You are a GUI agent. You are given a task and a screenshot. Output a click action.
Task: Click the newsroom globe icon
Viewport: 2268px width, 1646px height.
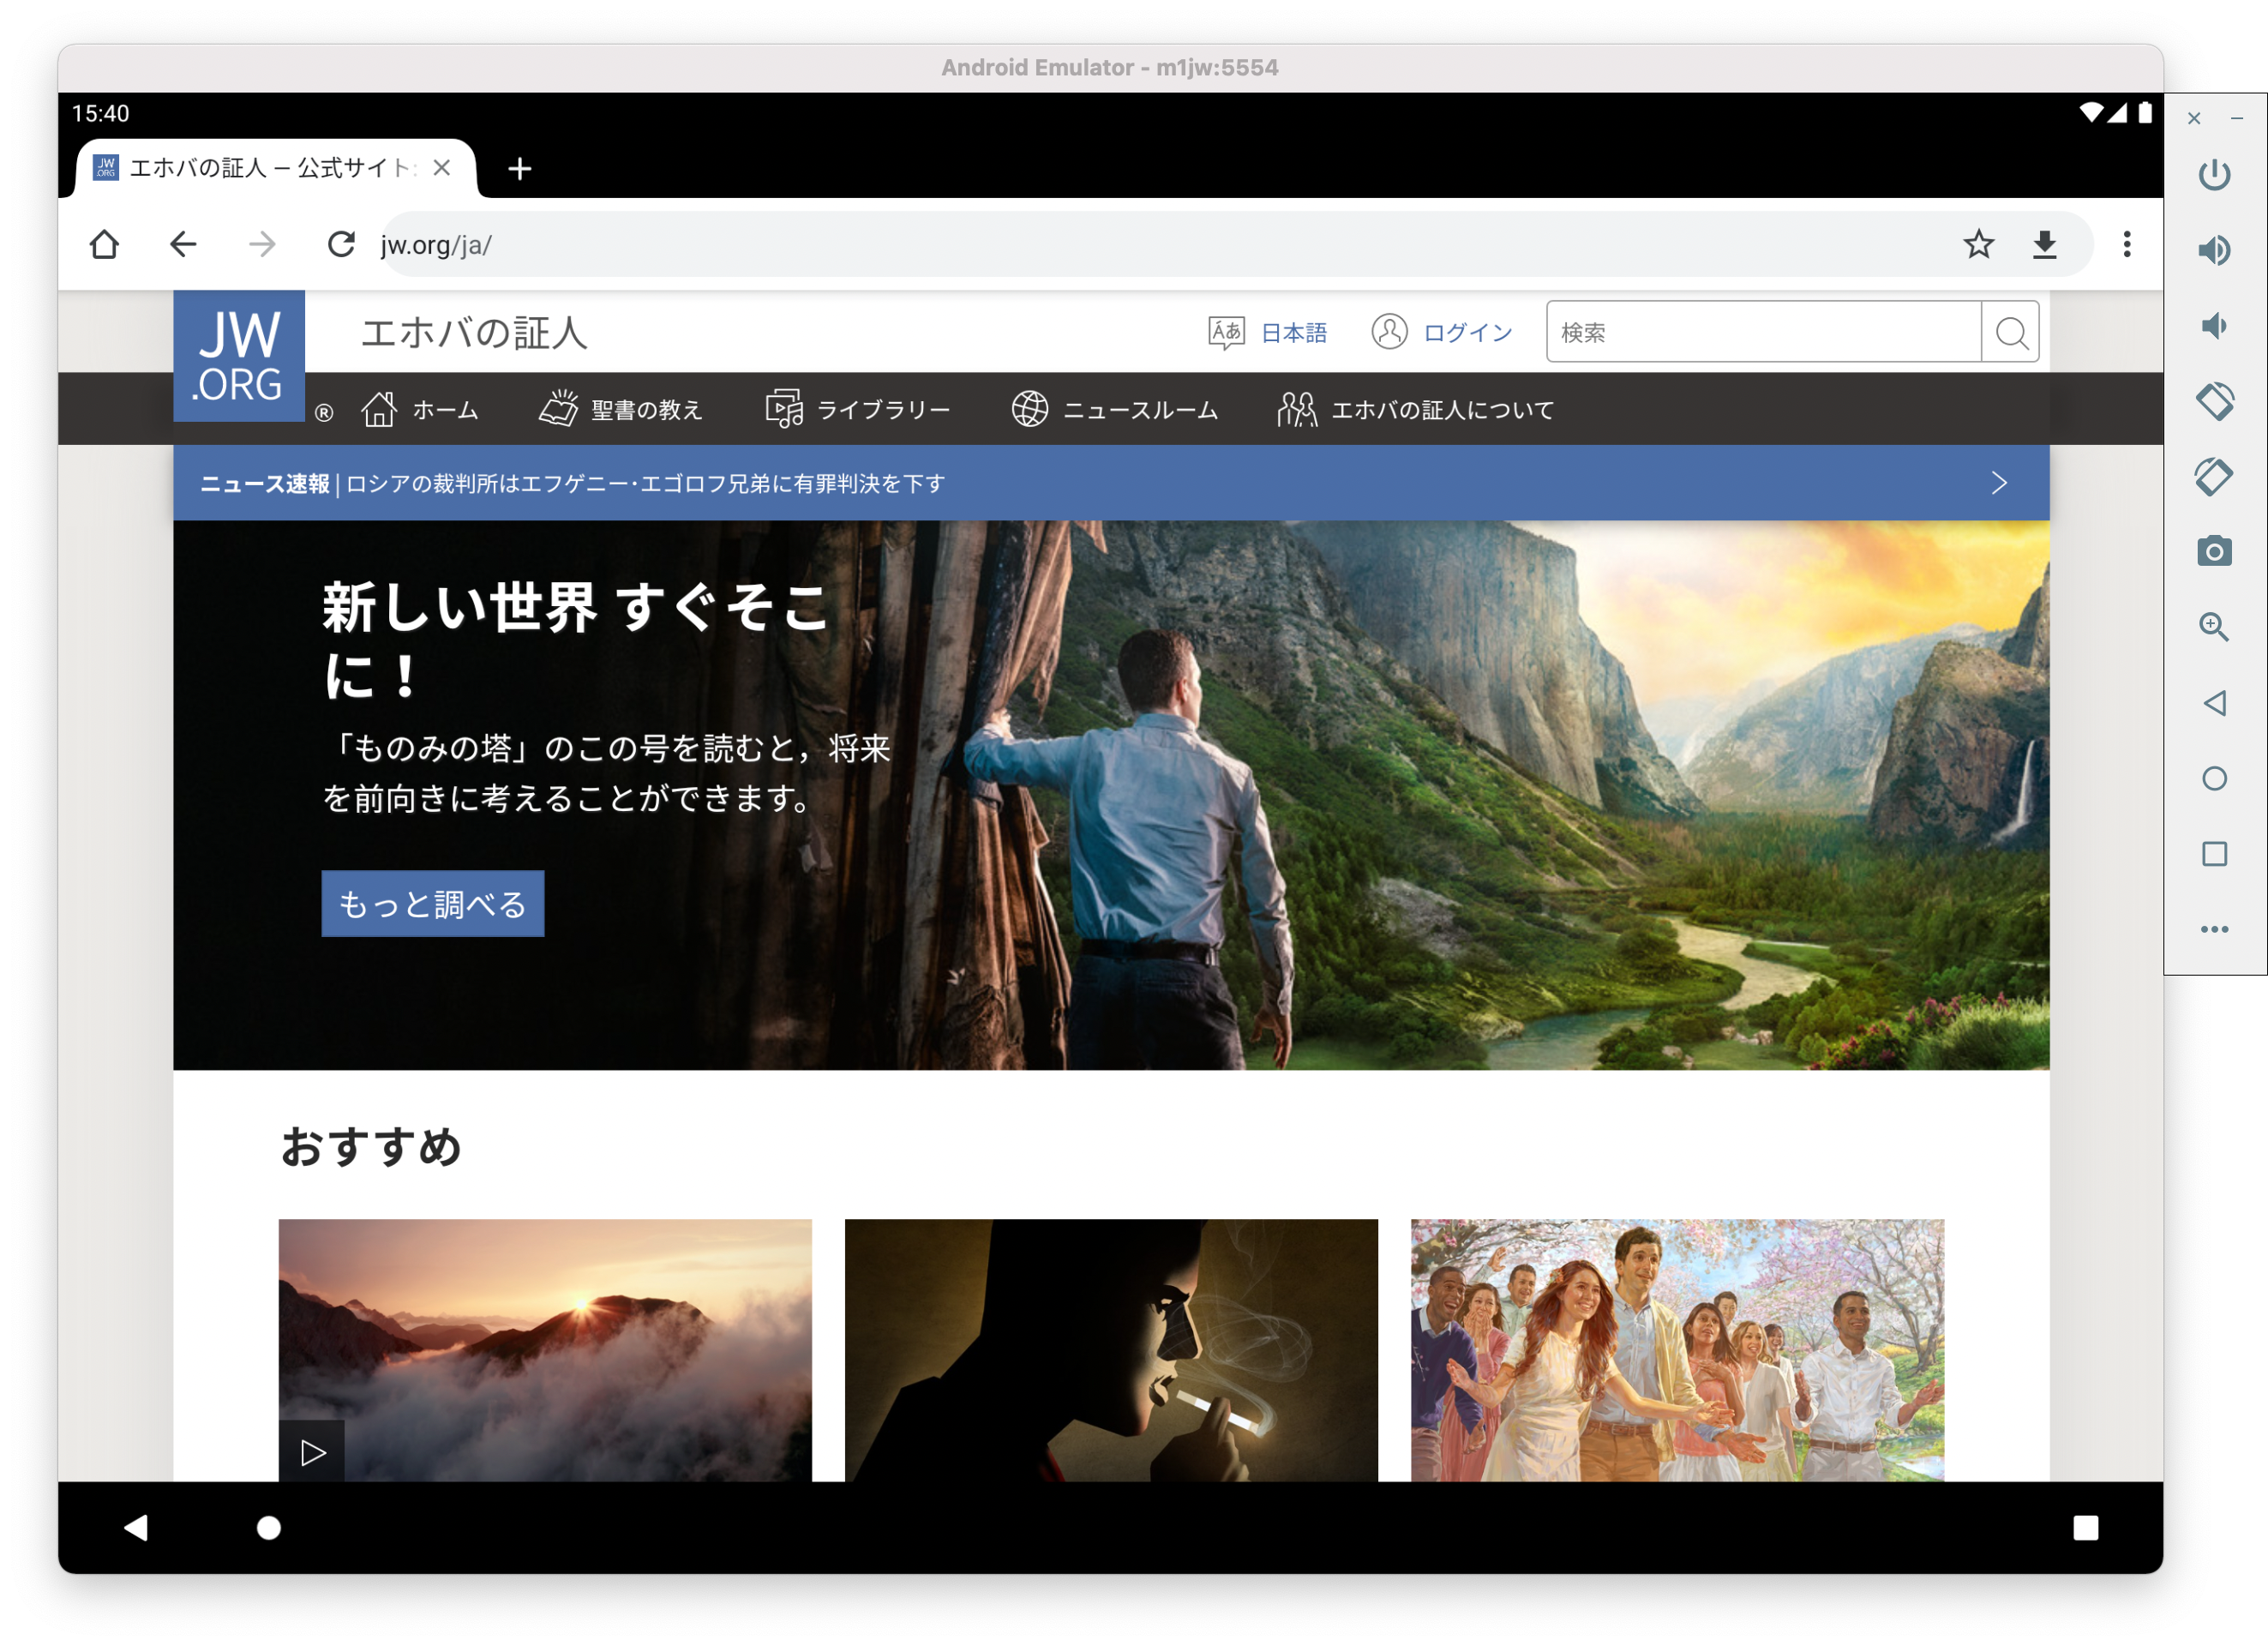(x=1030, y=408)
